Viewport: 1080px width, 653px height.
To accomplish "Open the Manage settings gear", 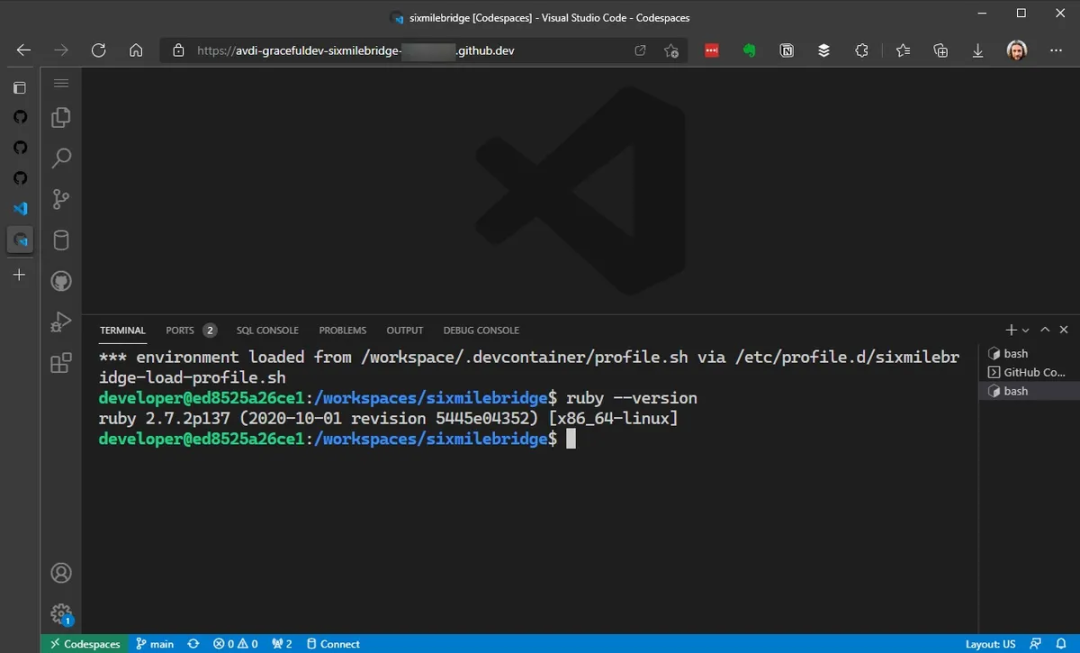I will [61, 613].
